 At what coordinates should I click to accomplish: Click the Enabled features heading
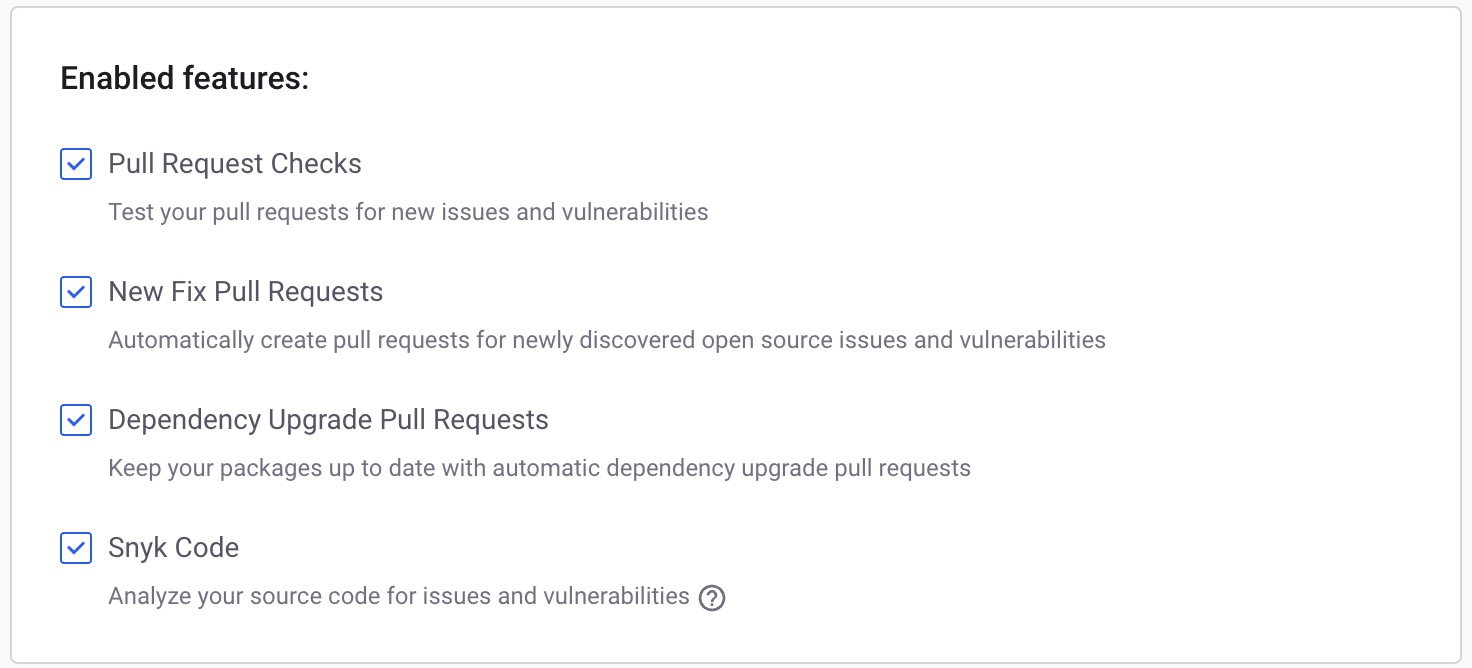tap(185, 78)
